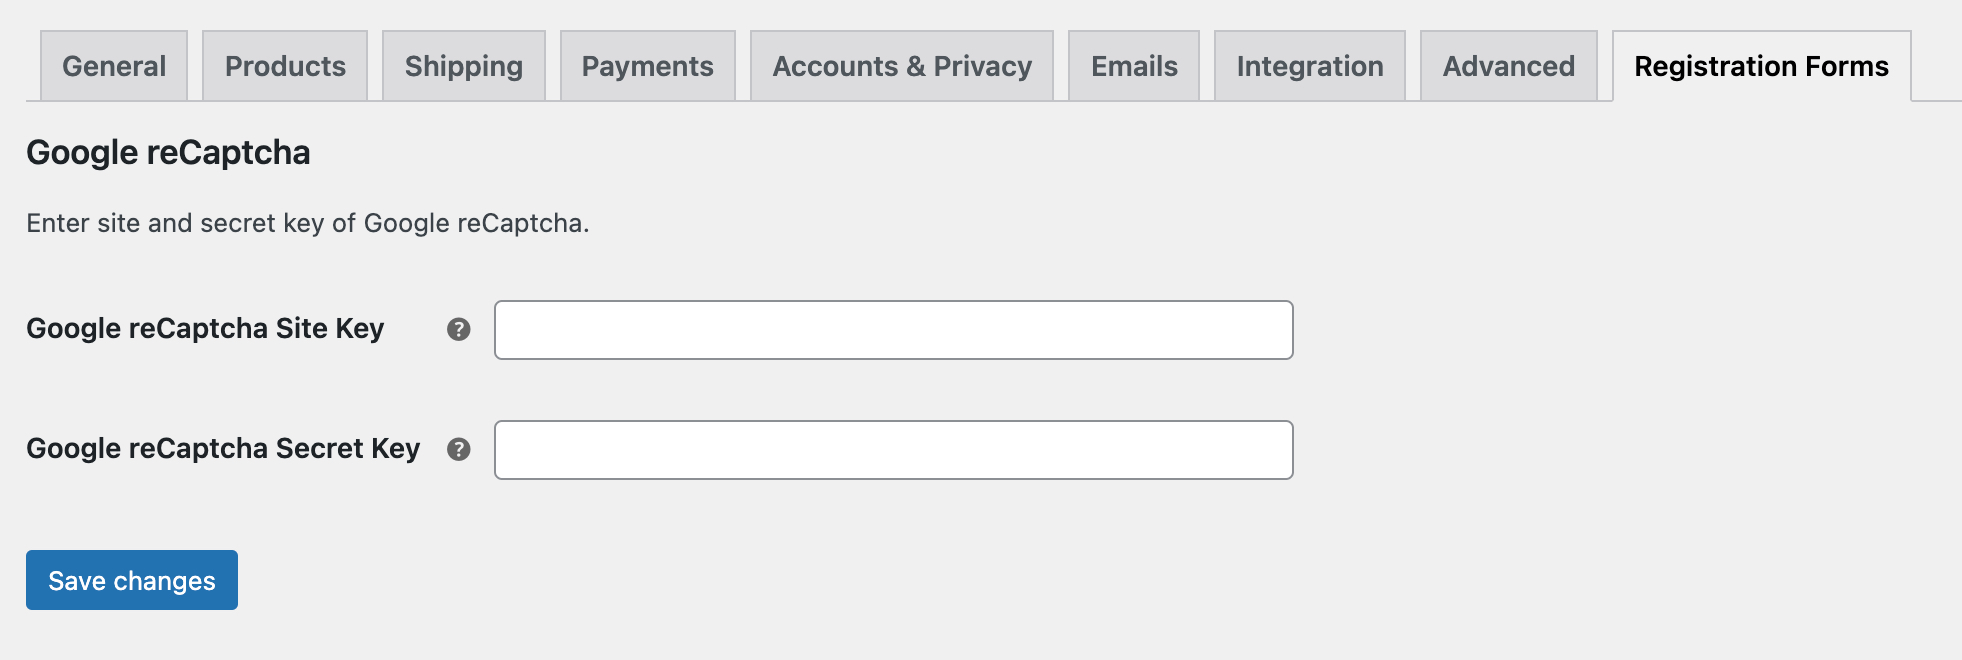Open the General settings tab
This screenshot has width=1962, height=660.
tap(113, 65)
